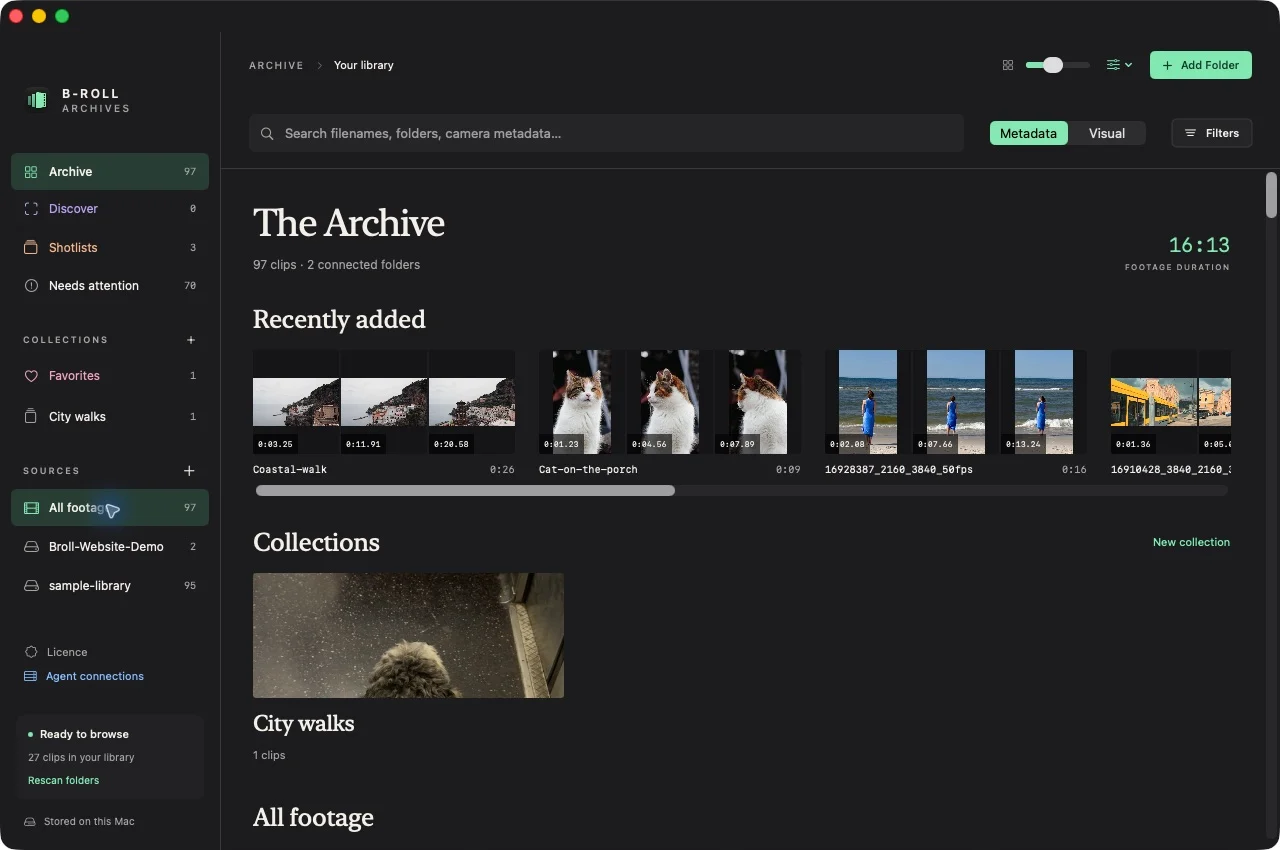Select the sample-library source
This screenshot has height=850, width=1280.
tap(110, 586)
